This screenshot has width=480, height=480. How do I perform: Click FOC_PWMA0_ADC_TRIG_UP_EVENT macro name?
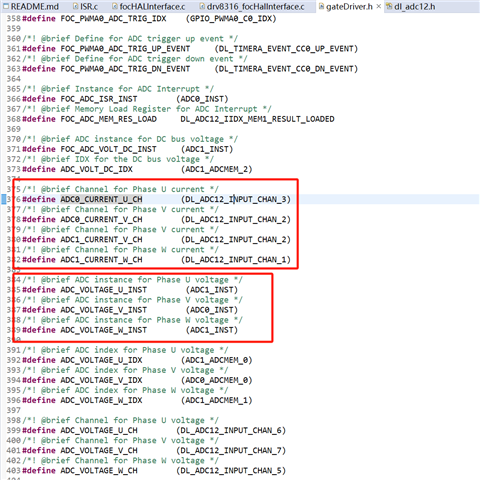pos(125,49)
